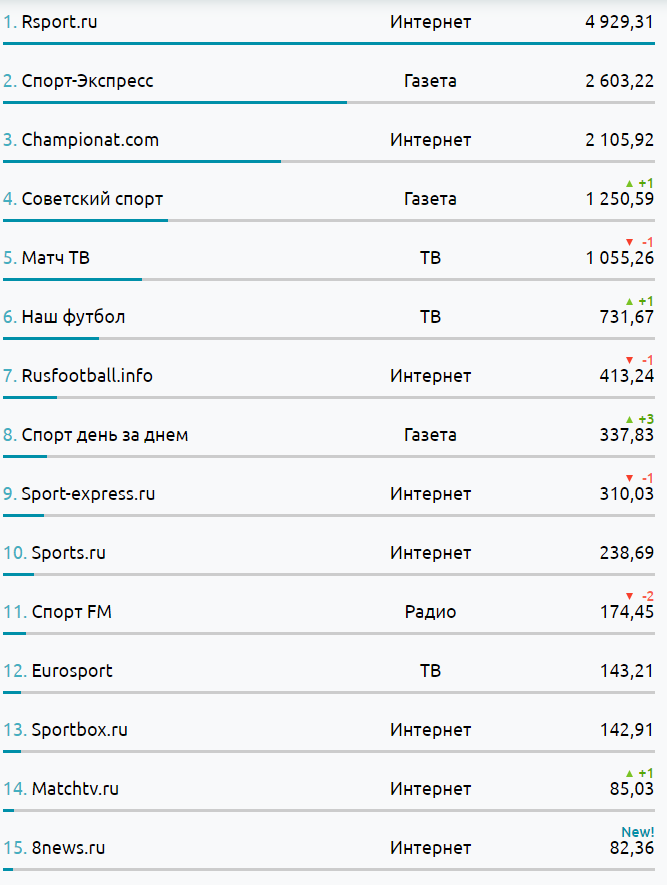Click the green up arrow beside Советский спорт

pyautogui.click(x=629, y=183)
